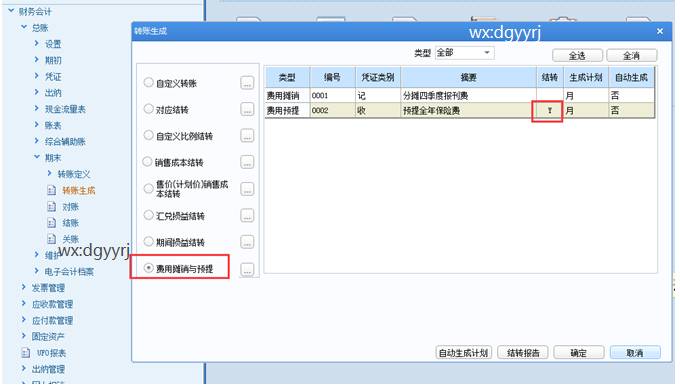The width and height of the screenshot is (680, 385).
Task: Click the 全消 button
Action: (631, 56)
